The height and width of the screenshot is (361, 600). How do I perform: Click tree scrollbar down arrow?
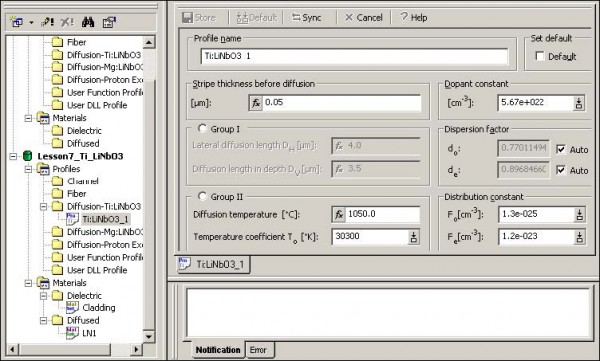click(149, 336)
